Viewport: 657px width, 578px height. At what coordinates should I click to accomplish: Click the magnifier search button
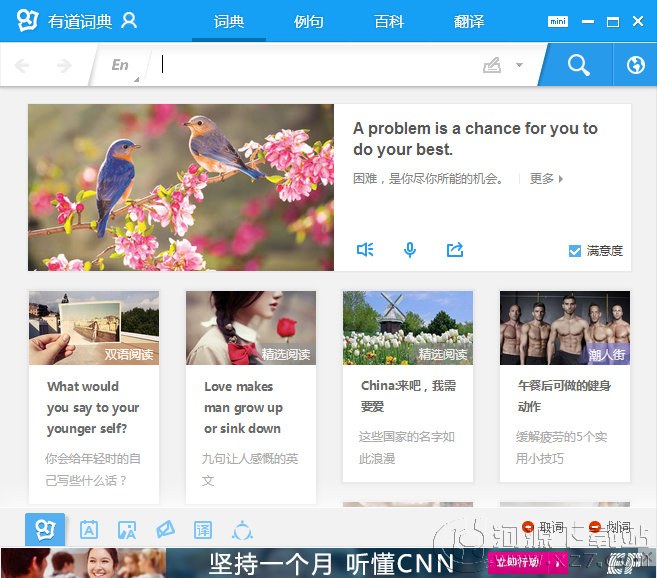578,65
